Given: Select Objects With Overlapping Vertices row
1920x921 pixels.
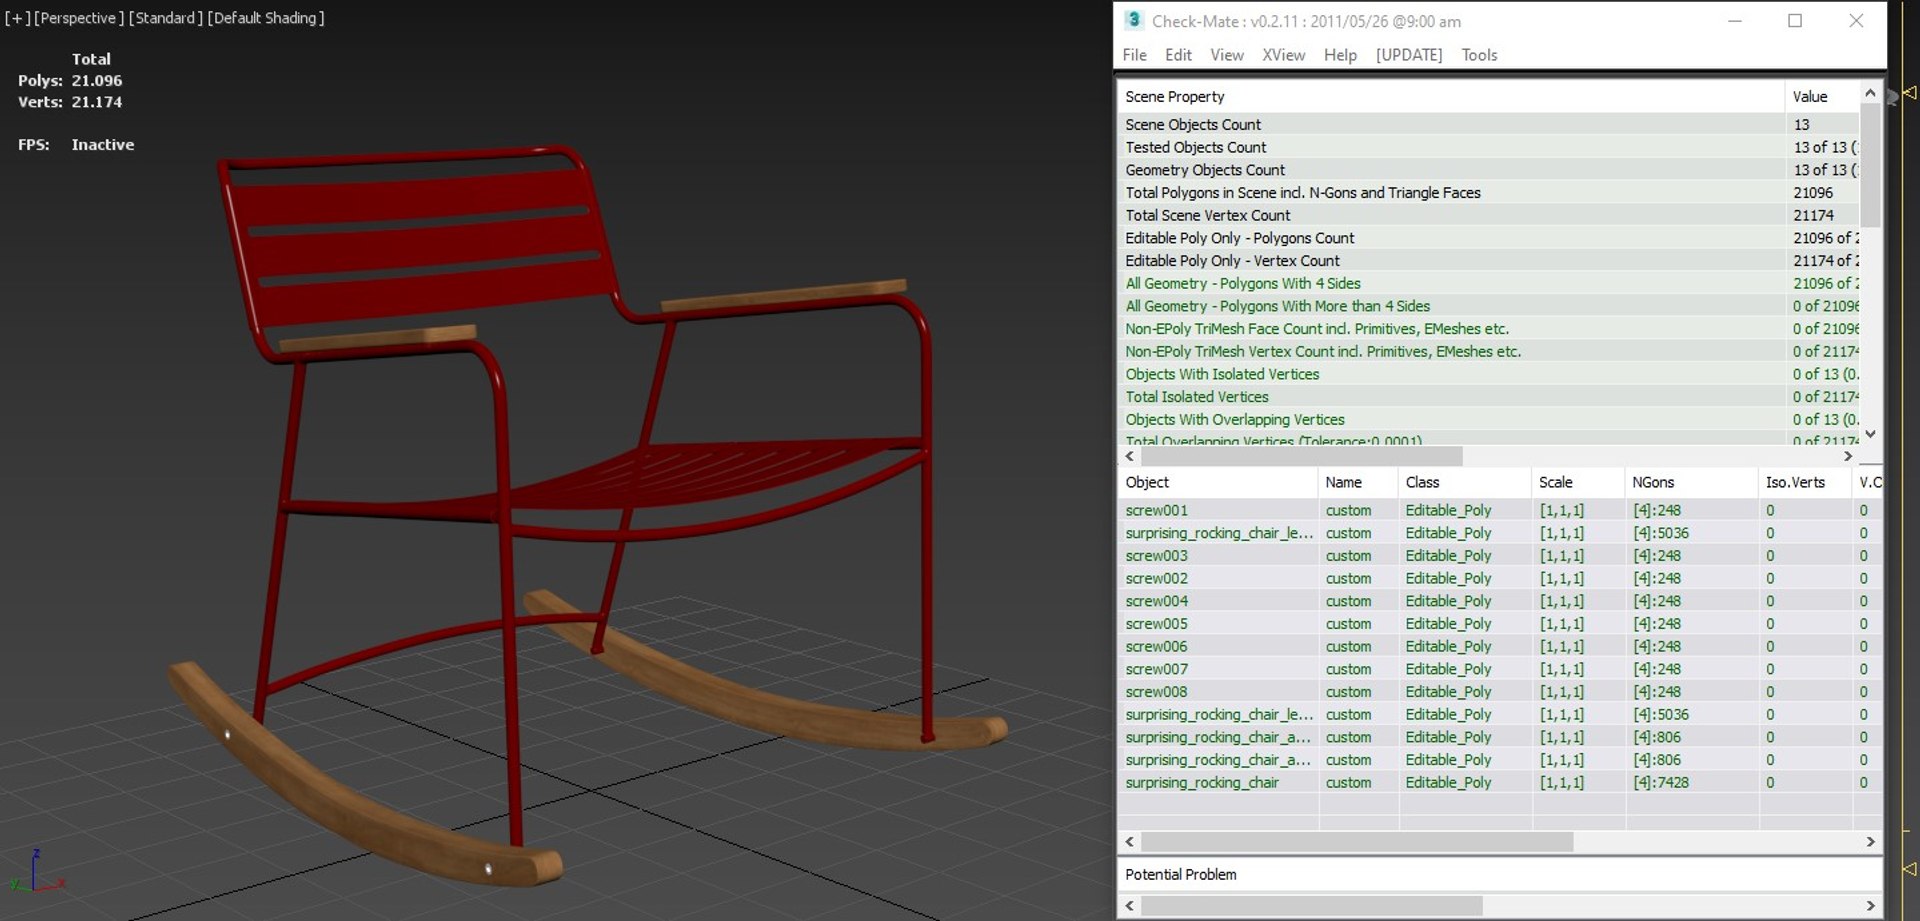Looking at the screenshot, I should [x=1488, y=419].
